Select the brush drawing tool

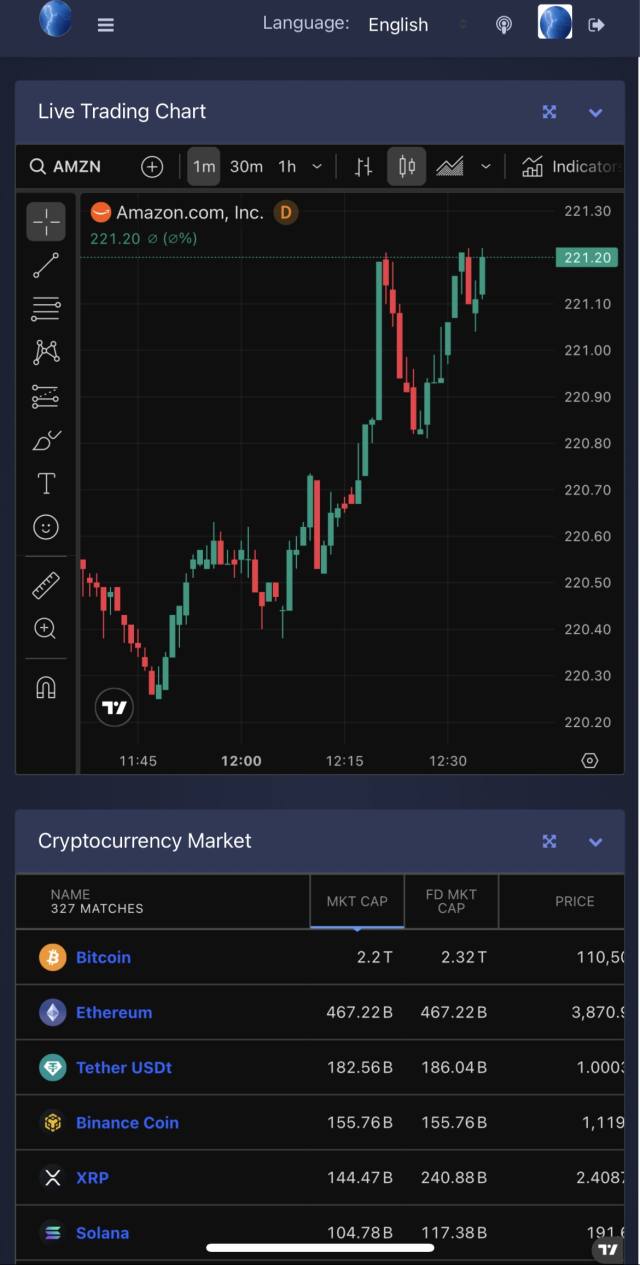click(46, 440)
